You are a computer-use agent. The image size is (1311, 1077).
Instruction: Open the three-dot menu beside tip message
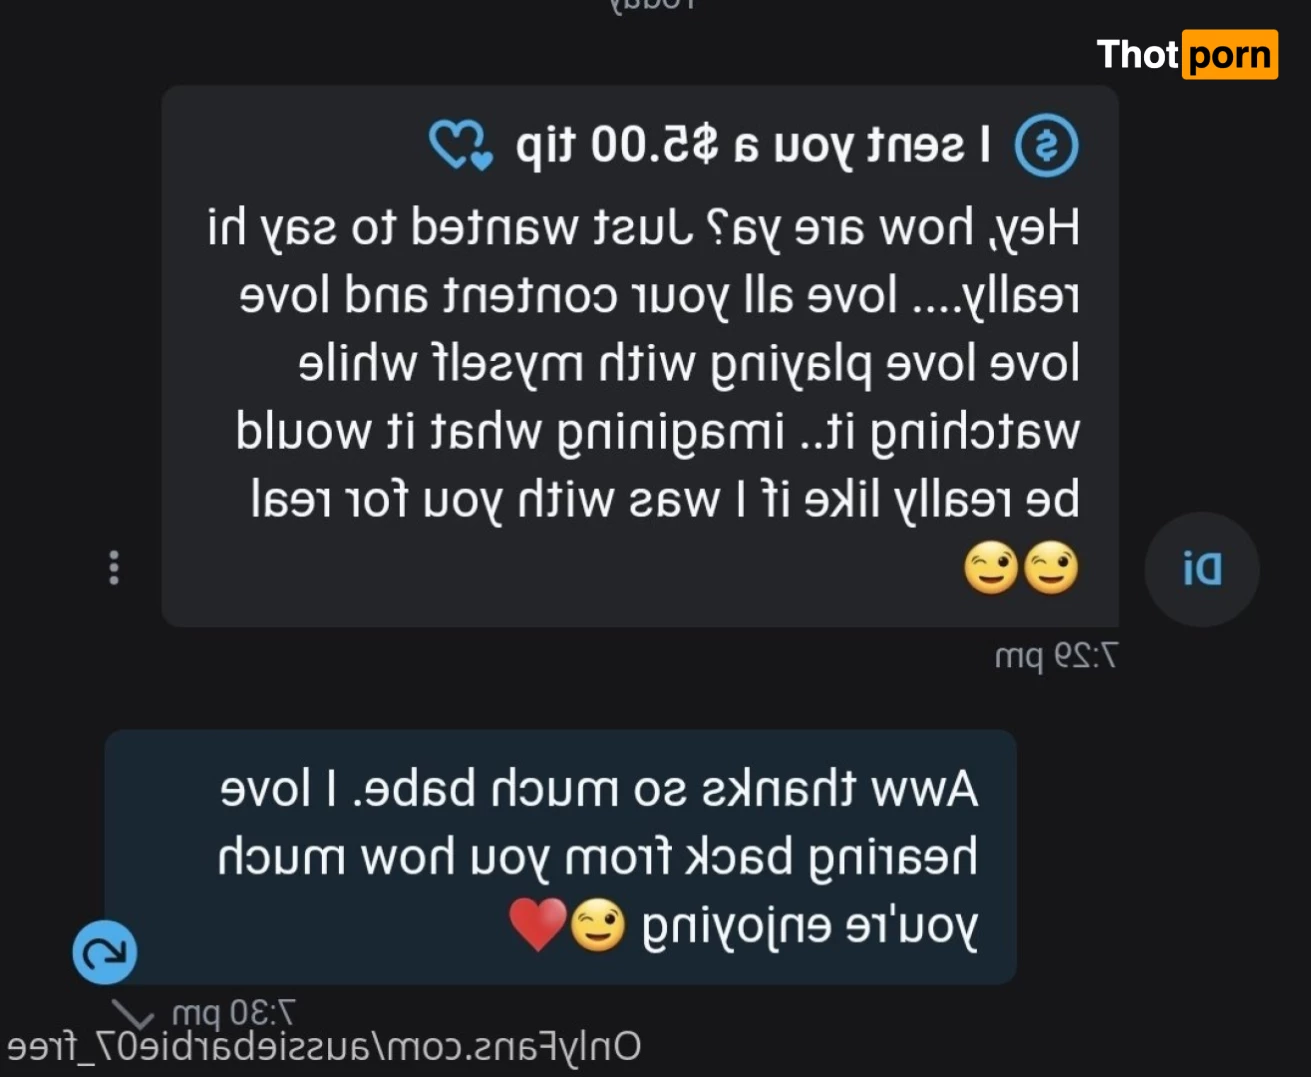[x=114, y=567]
